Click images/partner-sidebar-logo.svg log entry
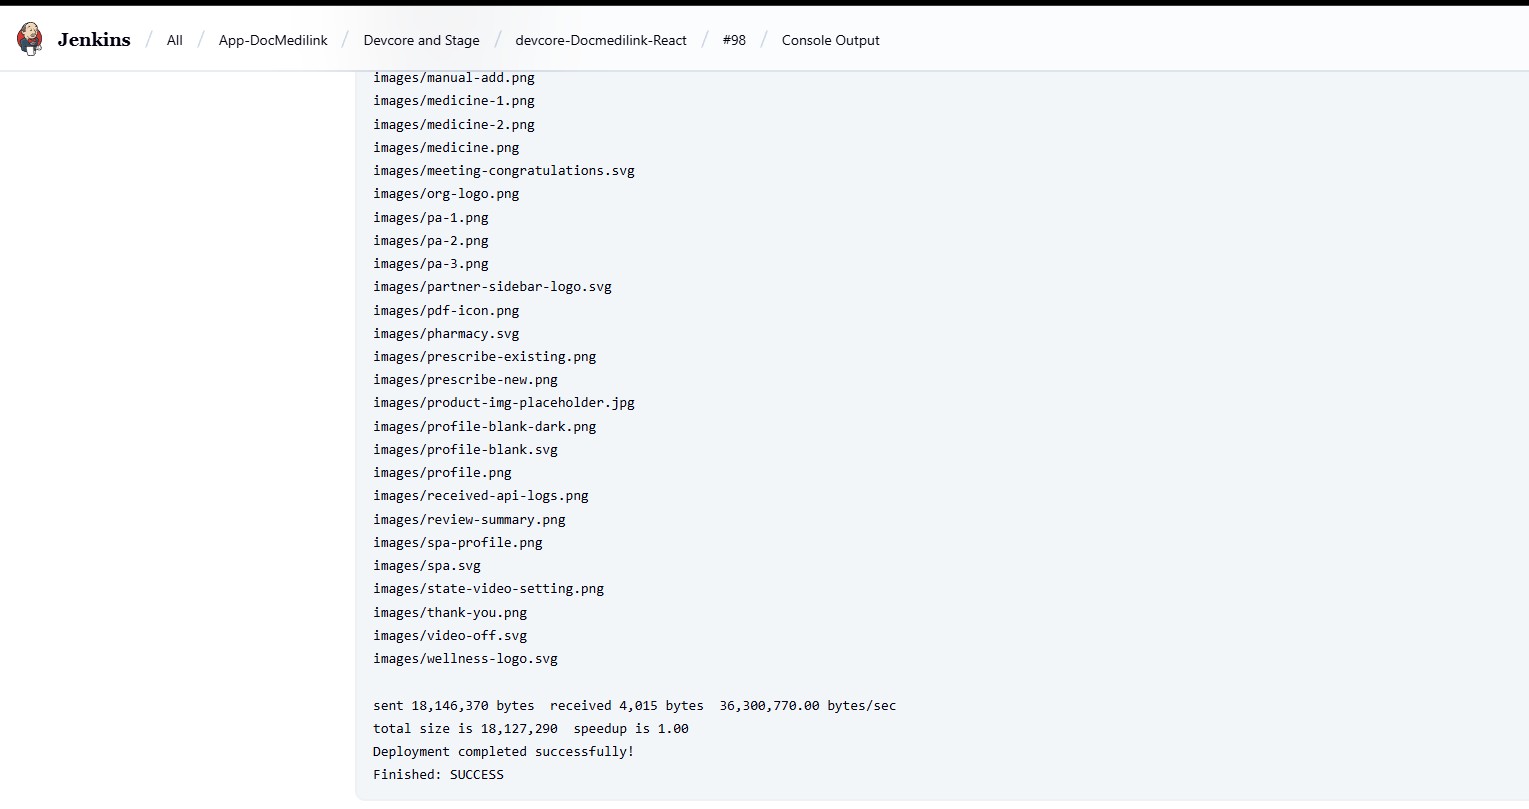This screenshot has width=1529, height=809. click(492, 286)
